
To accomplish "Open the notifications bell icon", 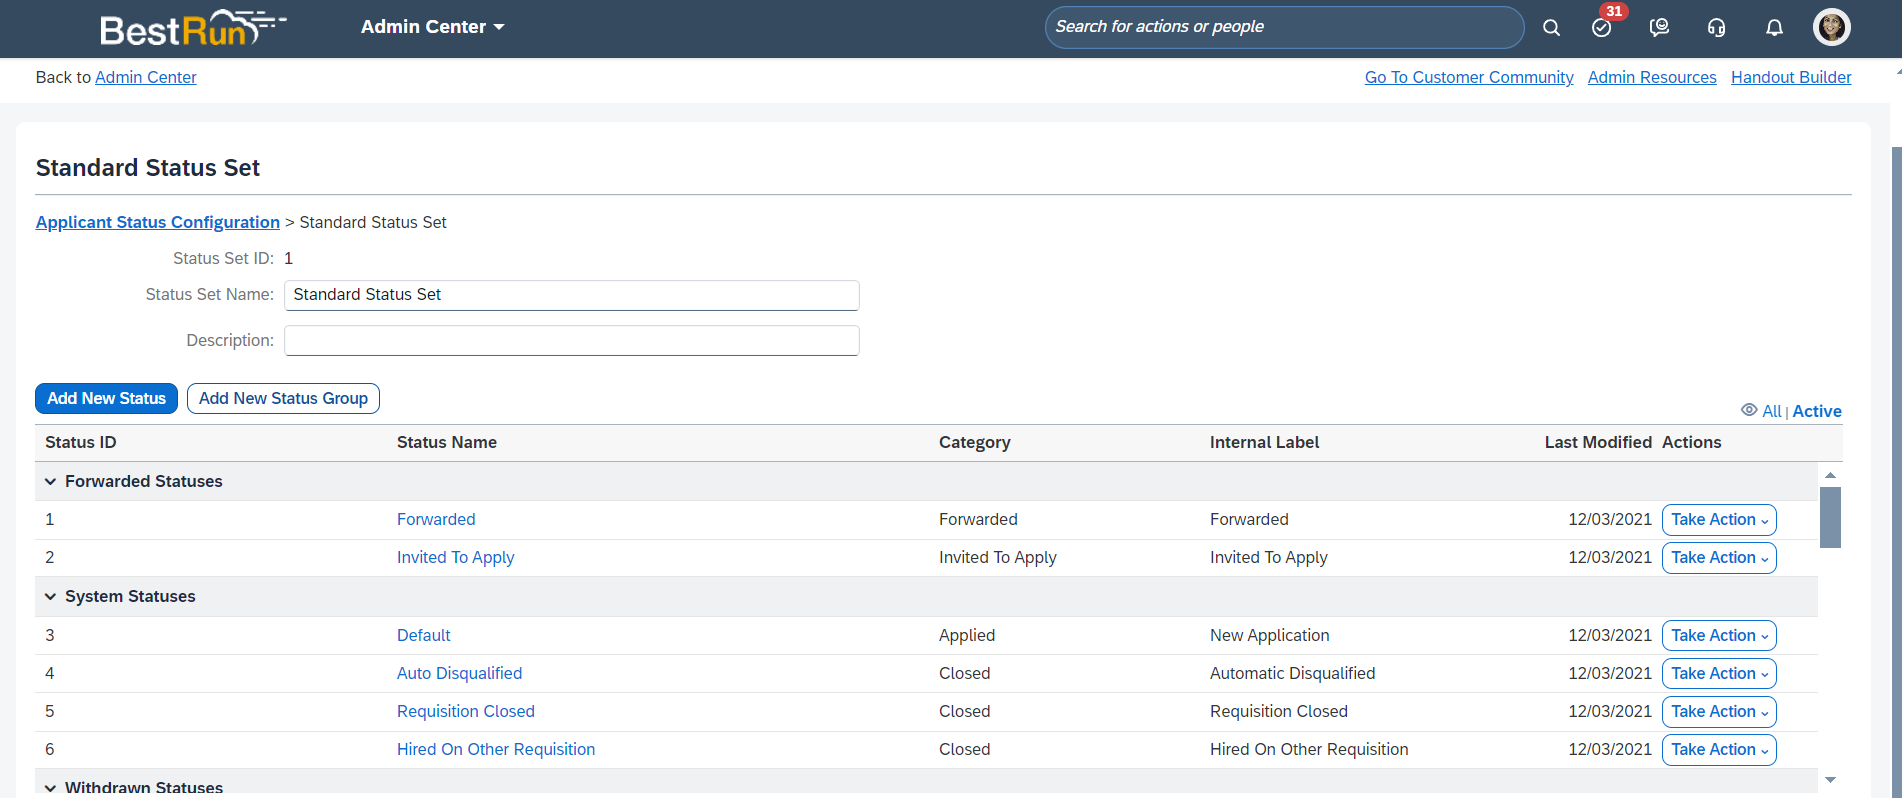I will click(x=1774, y=28).
